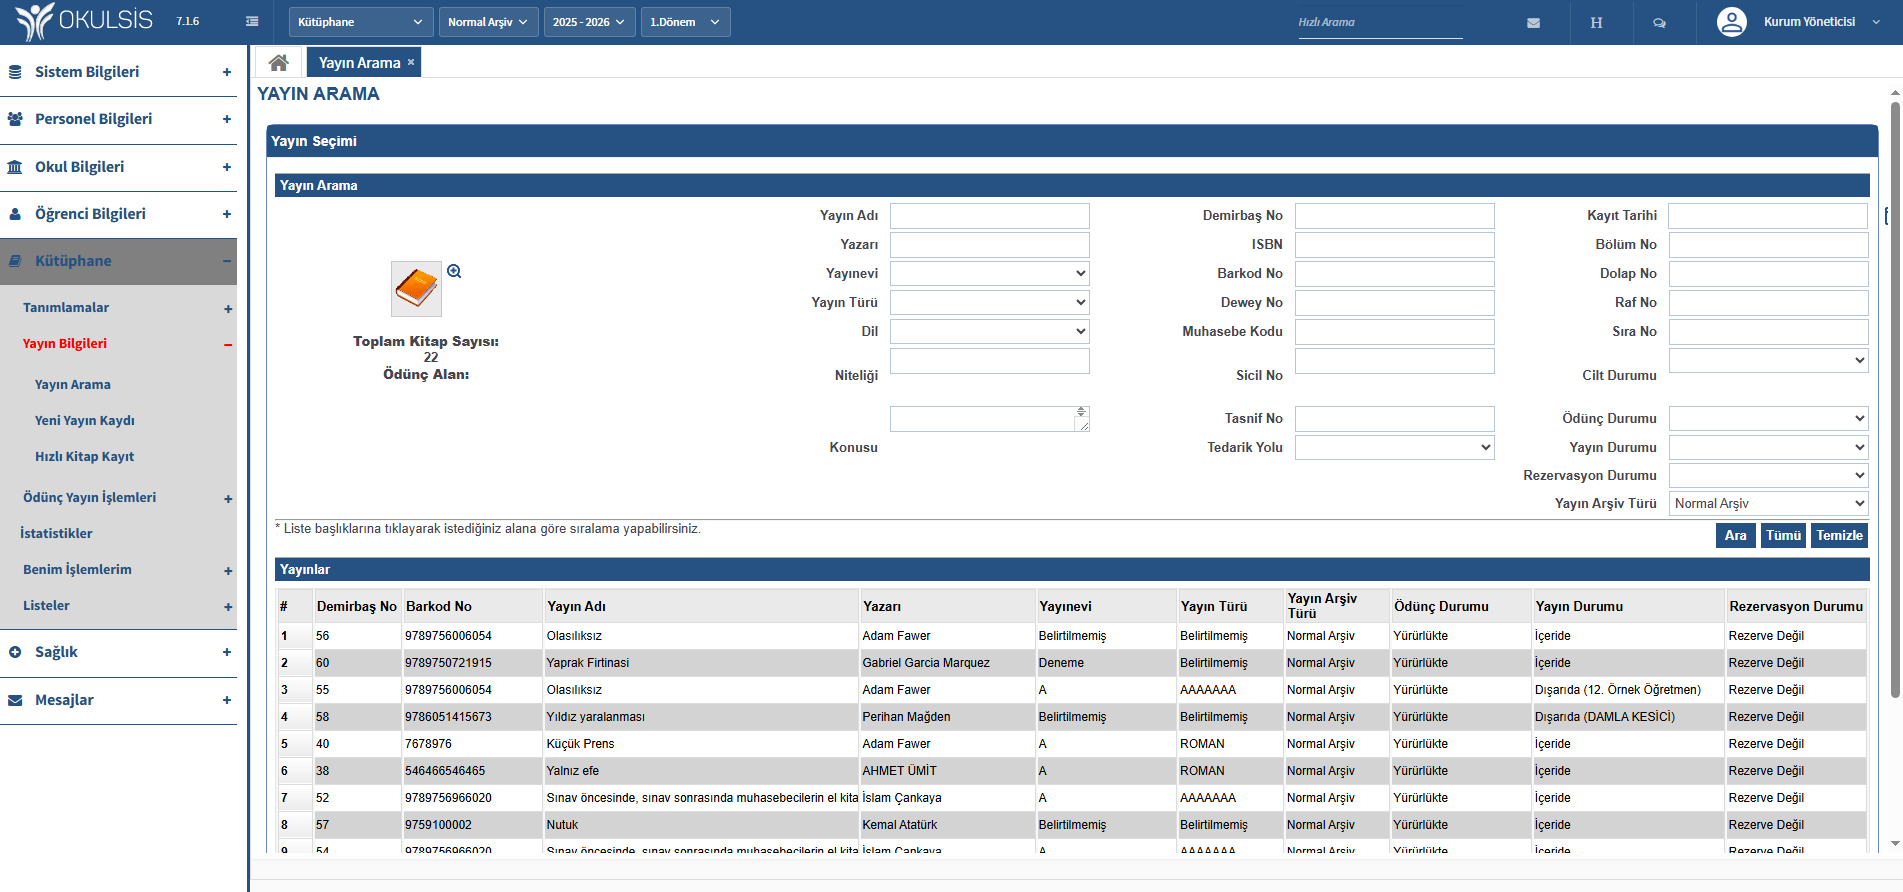The image size is (1903, 892).
Task: Click the magnifier zoom icon beside book
Action: (x=454, y=271)
